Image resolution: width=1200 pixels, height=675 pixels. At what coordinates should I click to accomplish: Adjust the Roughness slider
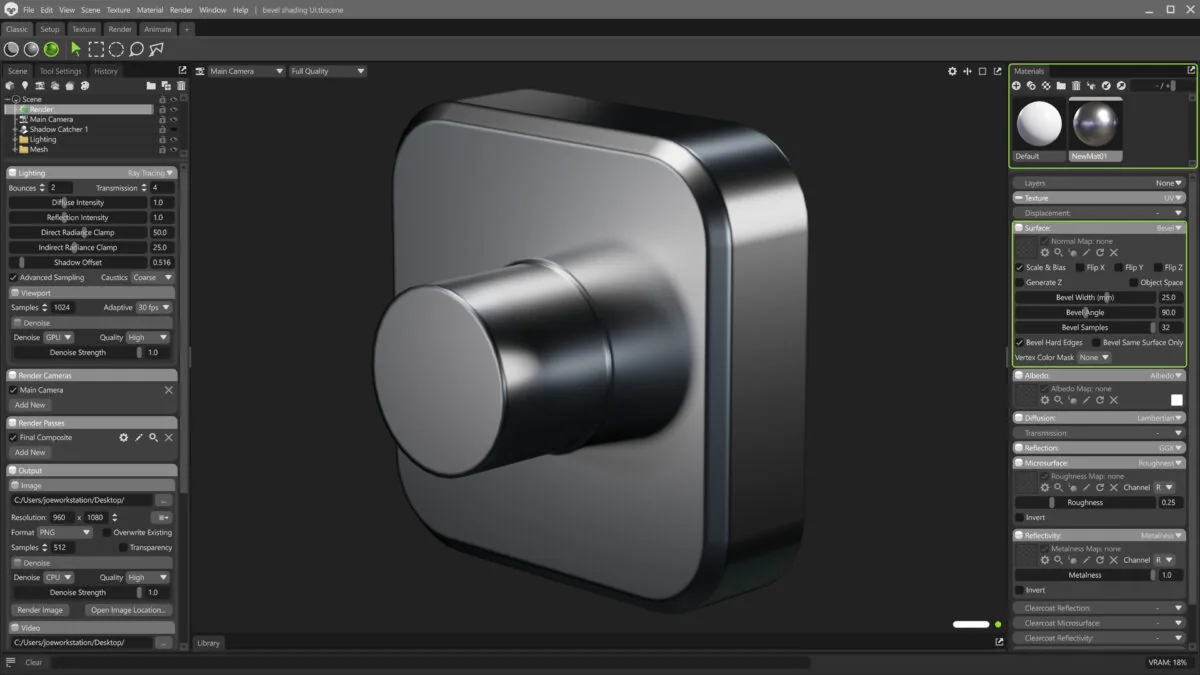pyautogui.click(x=1085, y=503)
